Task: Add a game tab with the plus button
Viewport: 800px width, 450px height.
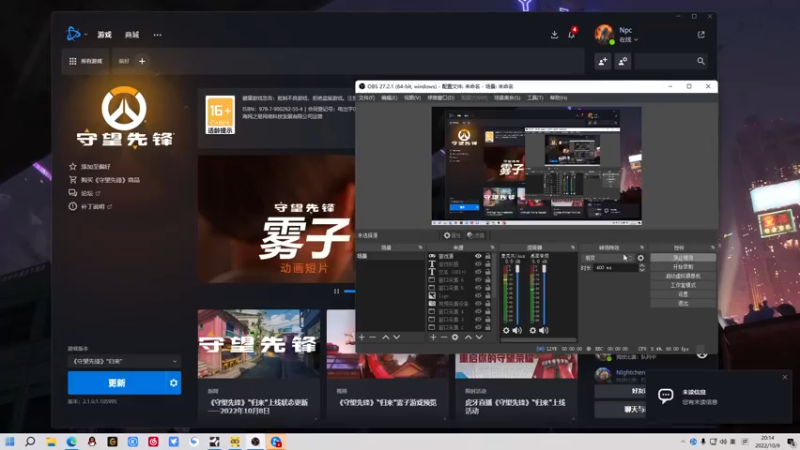Action: [142, 61]
